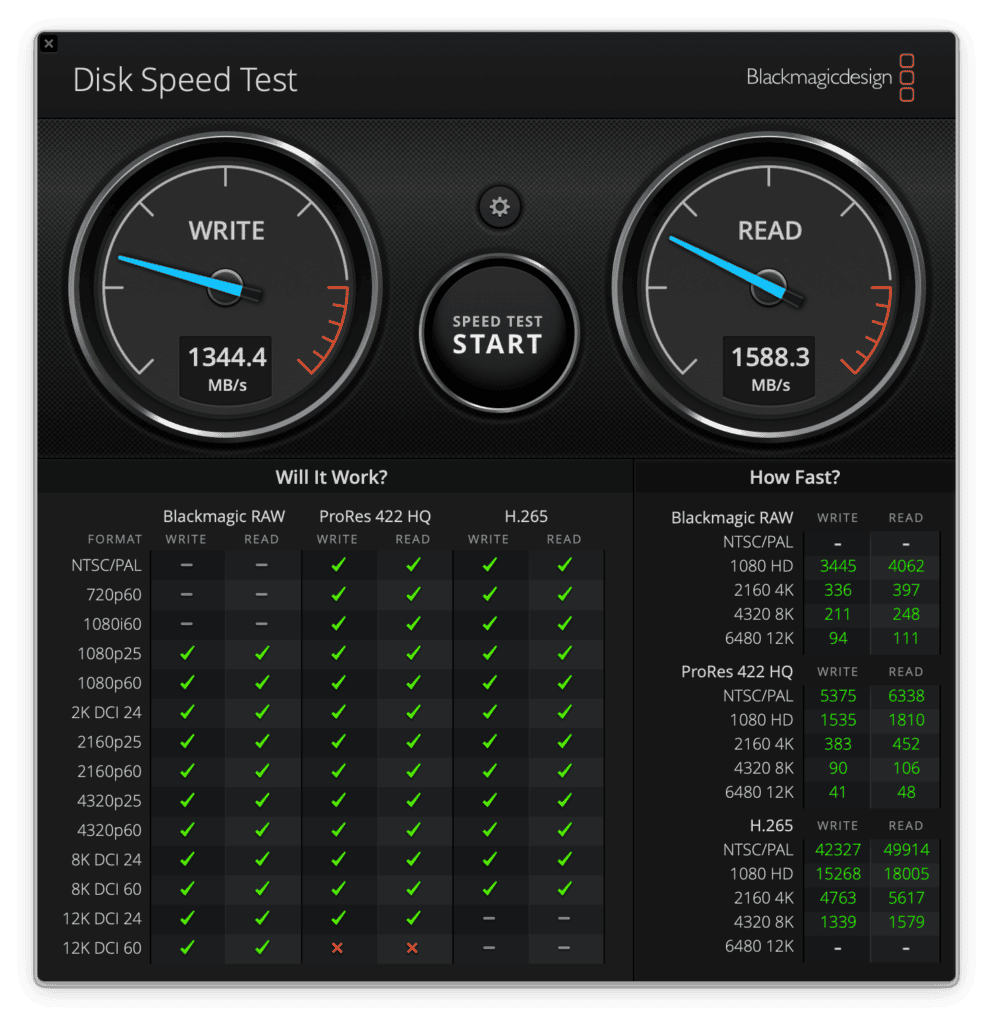Click H.265 read checkmark in NTSC/PAL row

[x=564, y=565]
